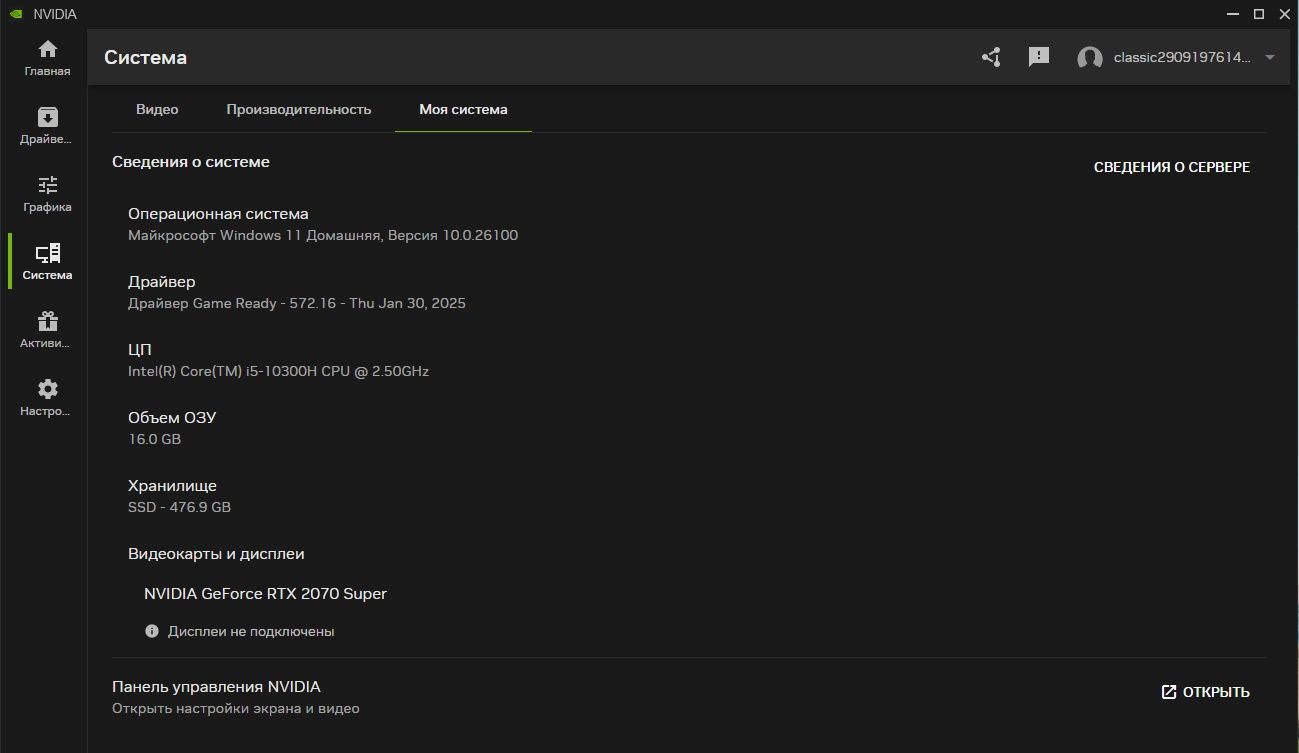The height and width of the screenshot is (753, 1299).
Task: Click the Дисплеи не подключены message
Action: point(251,631)
